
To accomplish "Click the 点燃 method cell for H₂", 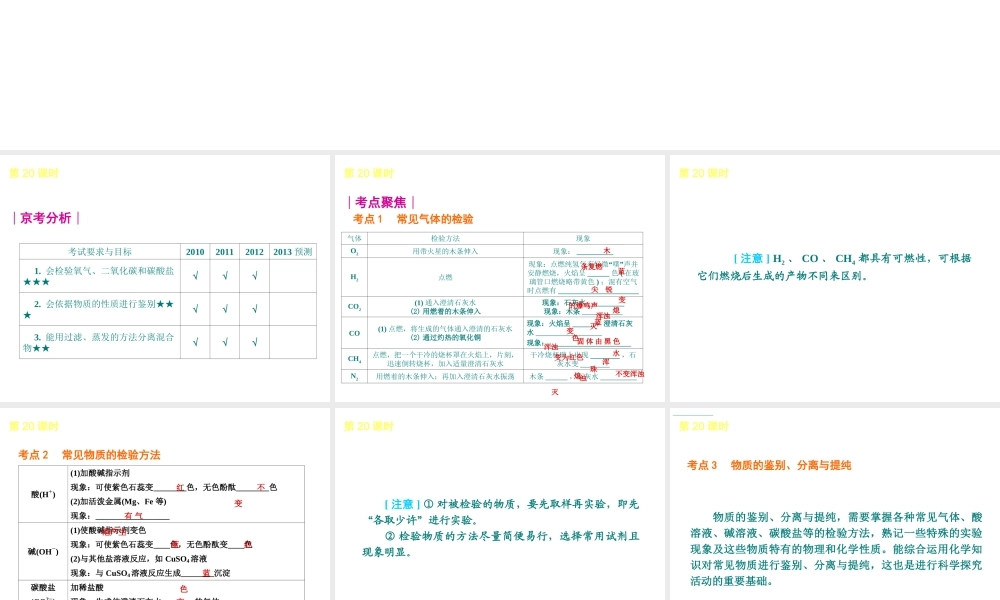I will (445, 277).
